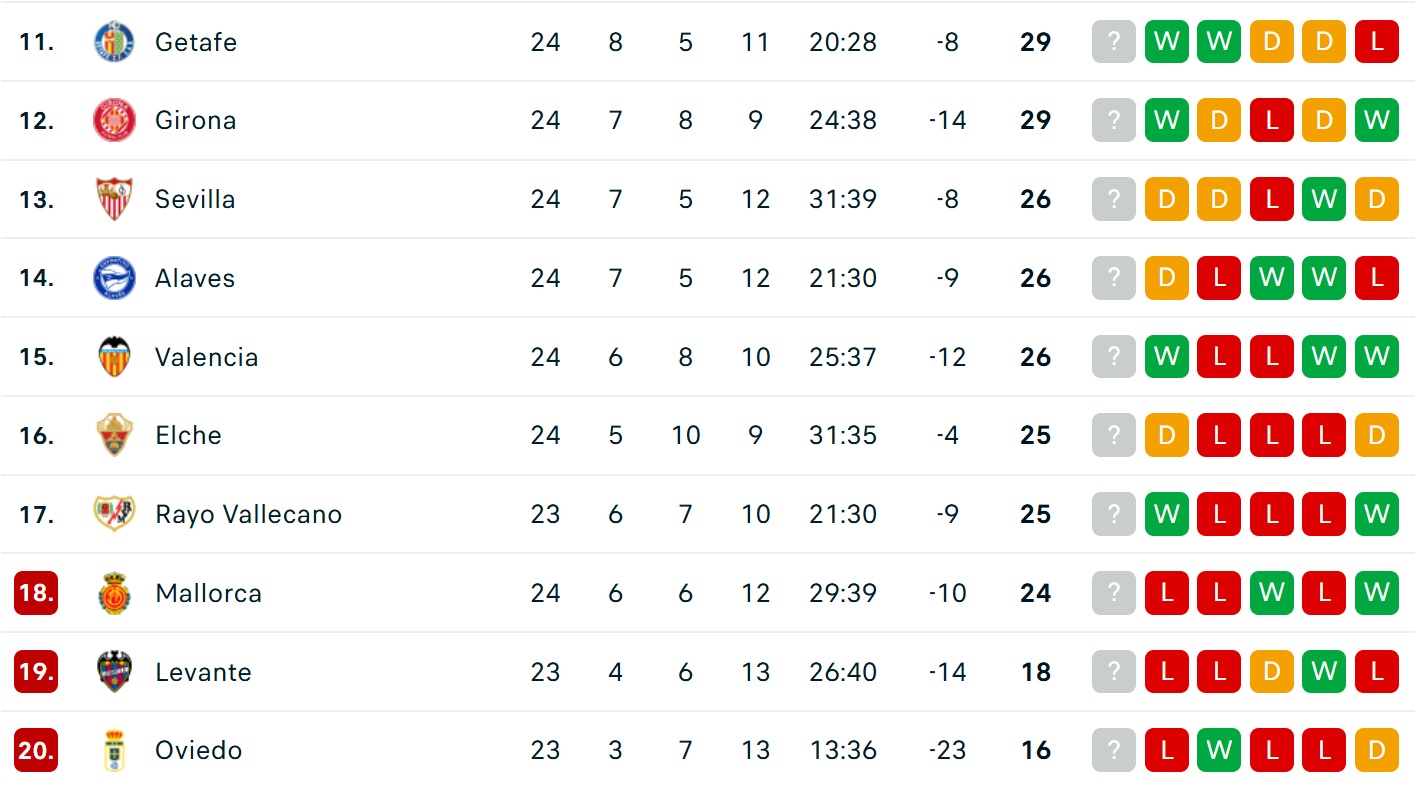The width and height of the screenshot is (1415, 788).
Task: Click the Oviedo club crest icon
Action: click(x=114, y=750)
